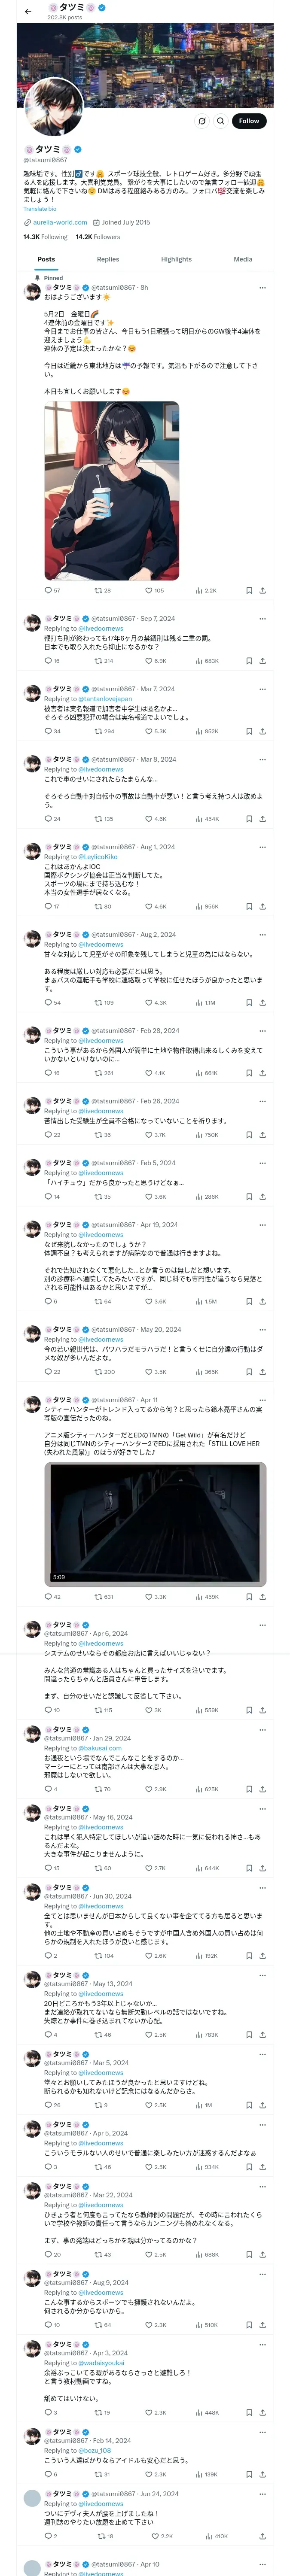Image resolution: width=290 pixels, height=2576 pixels.
Task: Go back using the top arrow
Action: (x=28, y=11)
